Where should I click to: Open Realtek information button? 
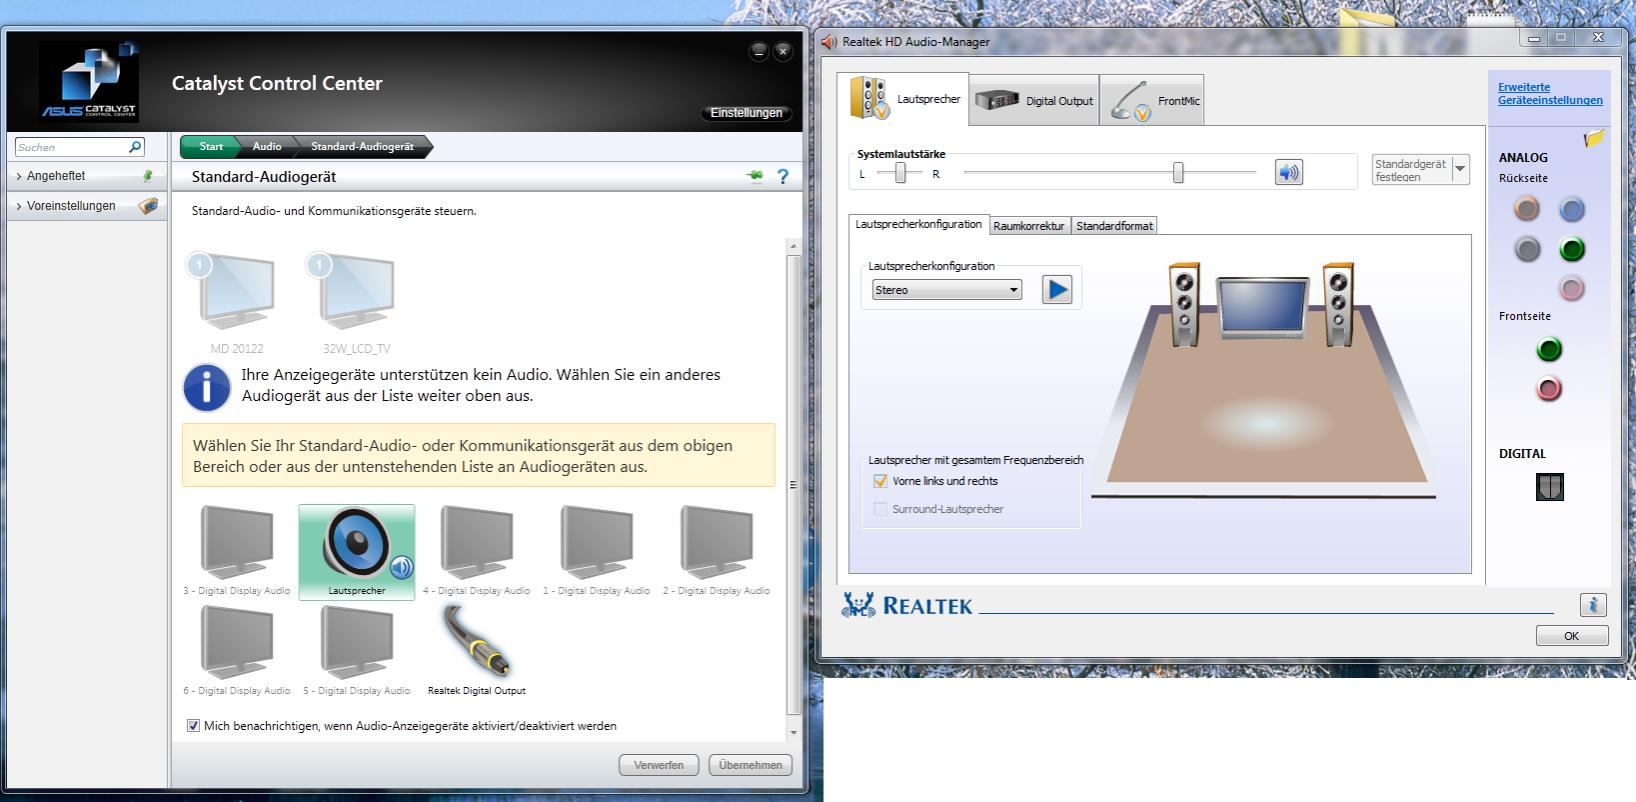[x=1593, y=604]
